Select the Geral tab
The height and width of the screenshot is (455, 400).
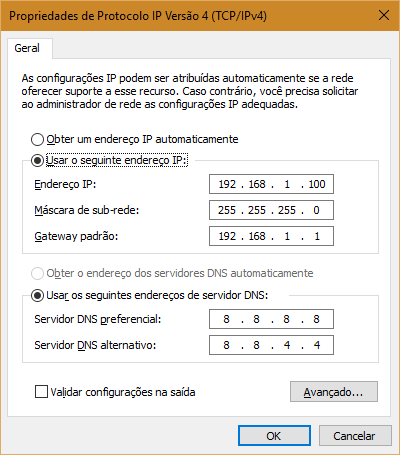pos(27,48)
